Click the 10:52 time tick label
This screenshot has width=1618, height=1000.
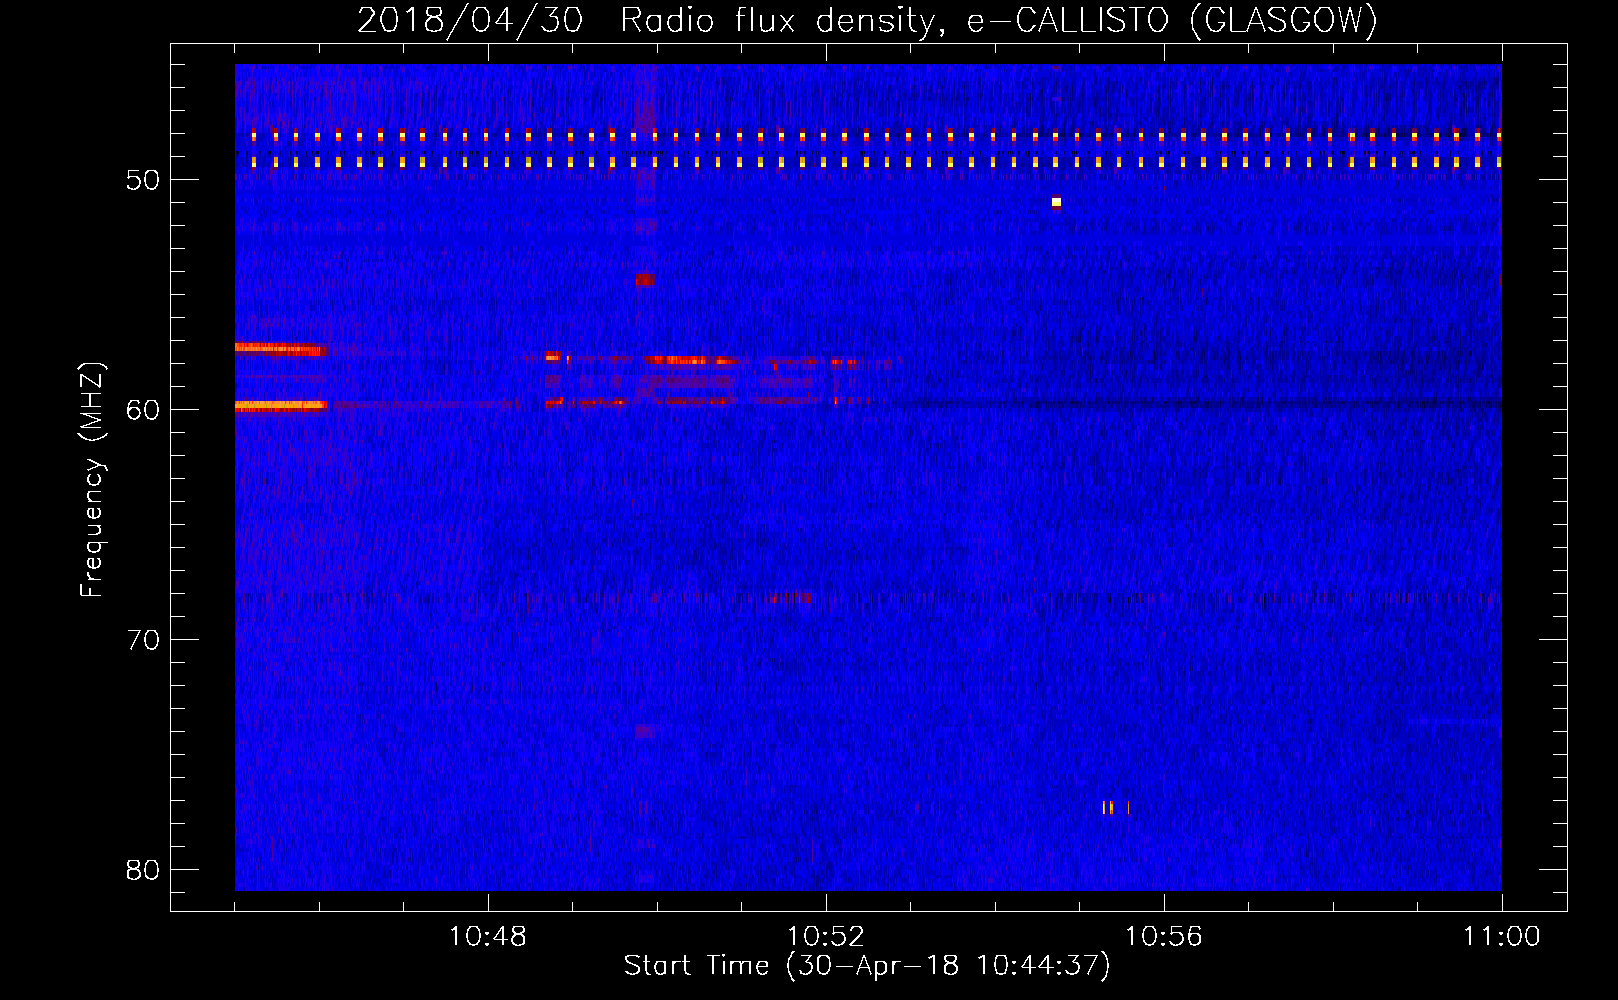[x=826, y=937]
